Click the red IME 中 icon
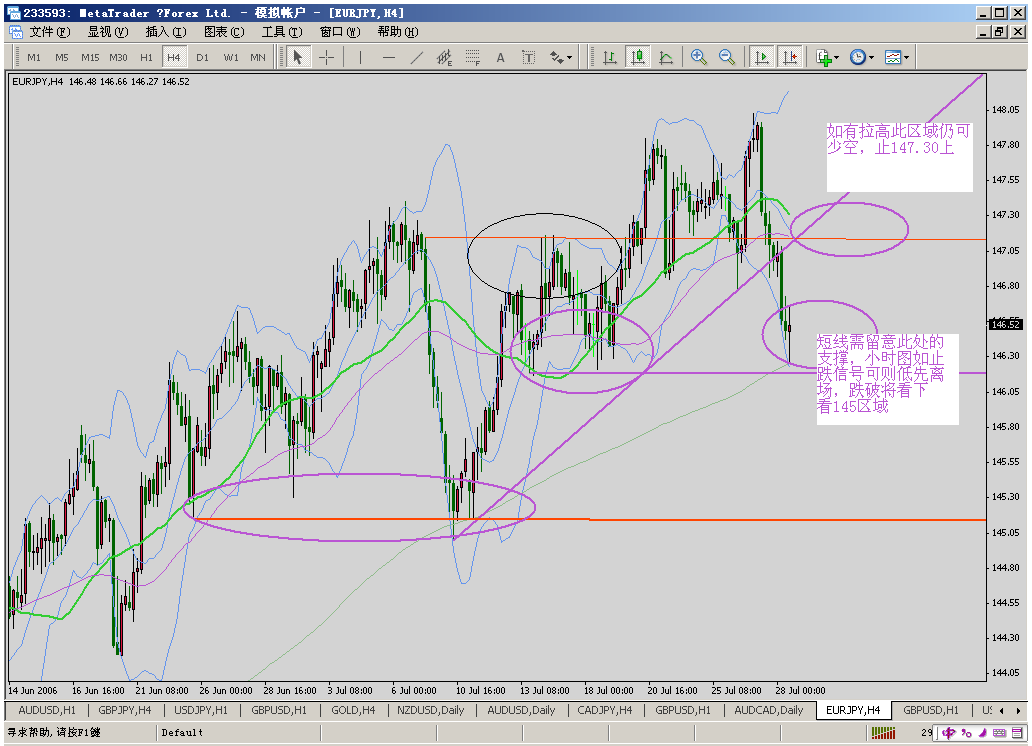Image resolution: width=1032 pixels, height=746 pixels. pyautogui.click(x=948, y=733)
